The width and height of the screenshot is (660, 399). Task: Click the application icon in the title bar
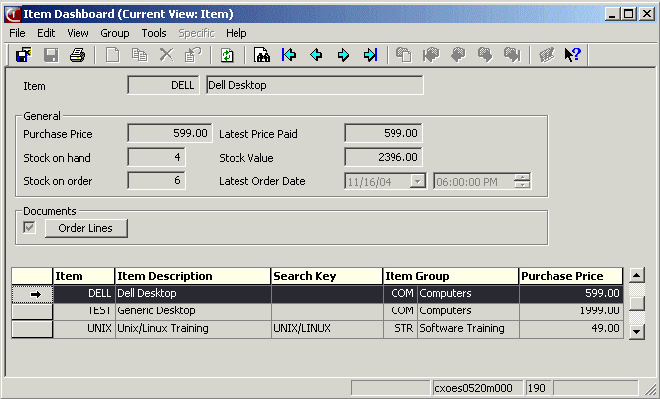click(x=13, y=14)
